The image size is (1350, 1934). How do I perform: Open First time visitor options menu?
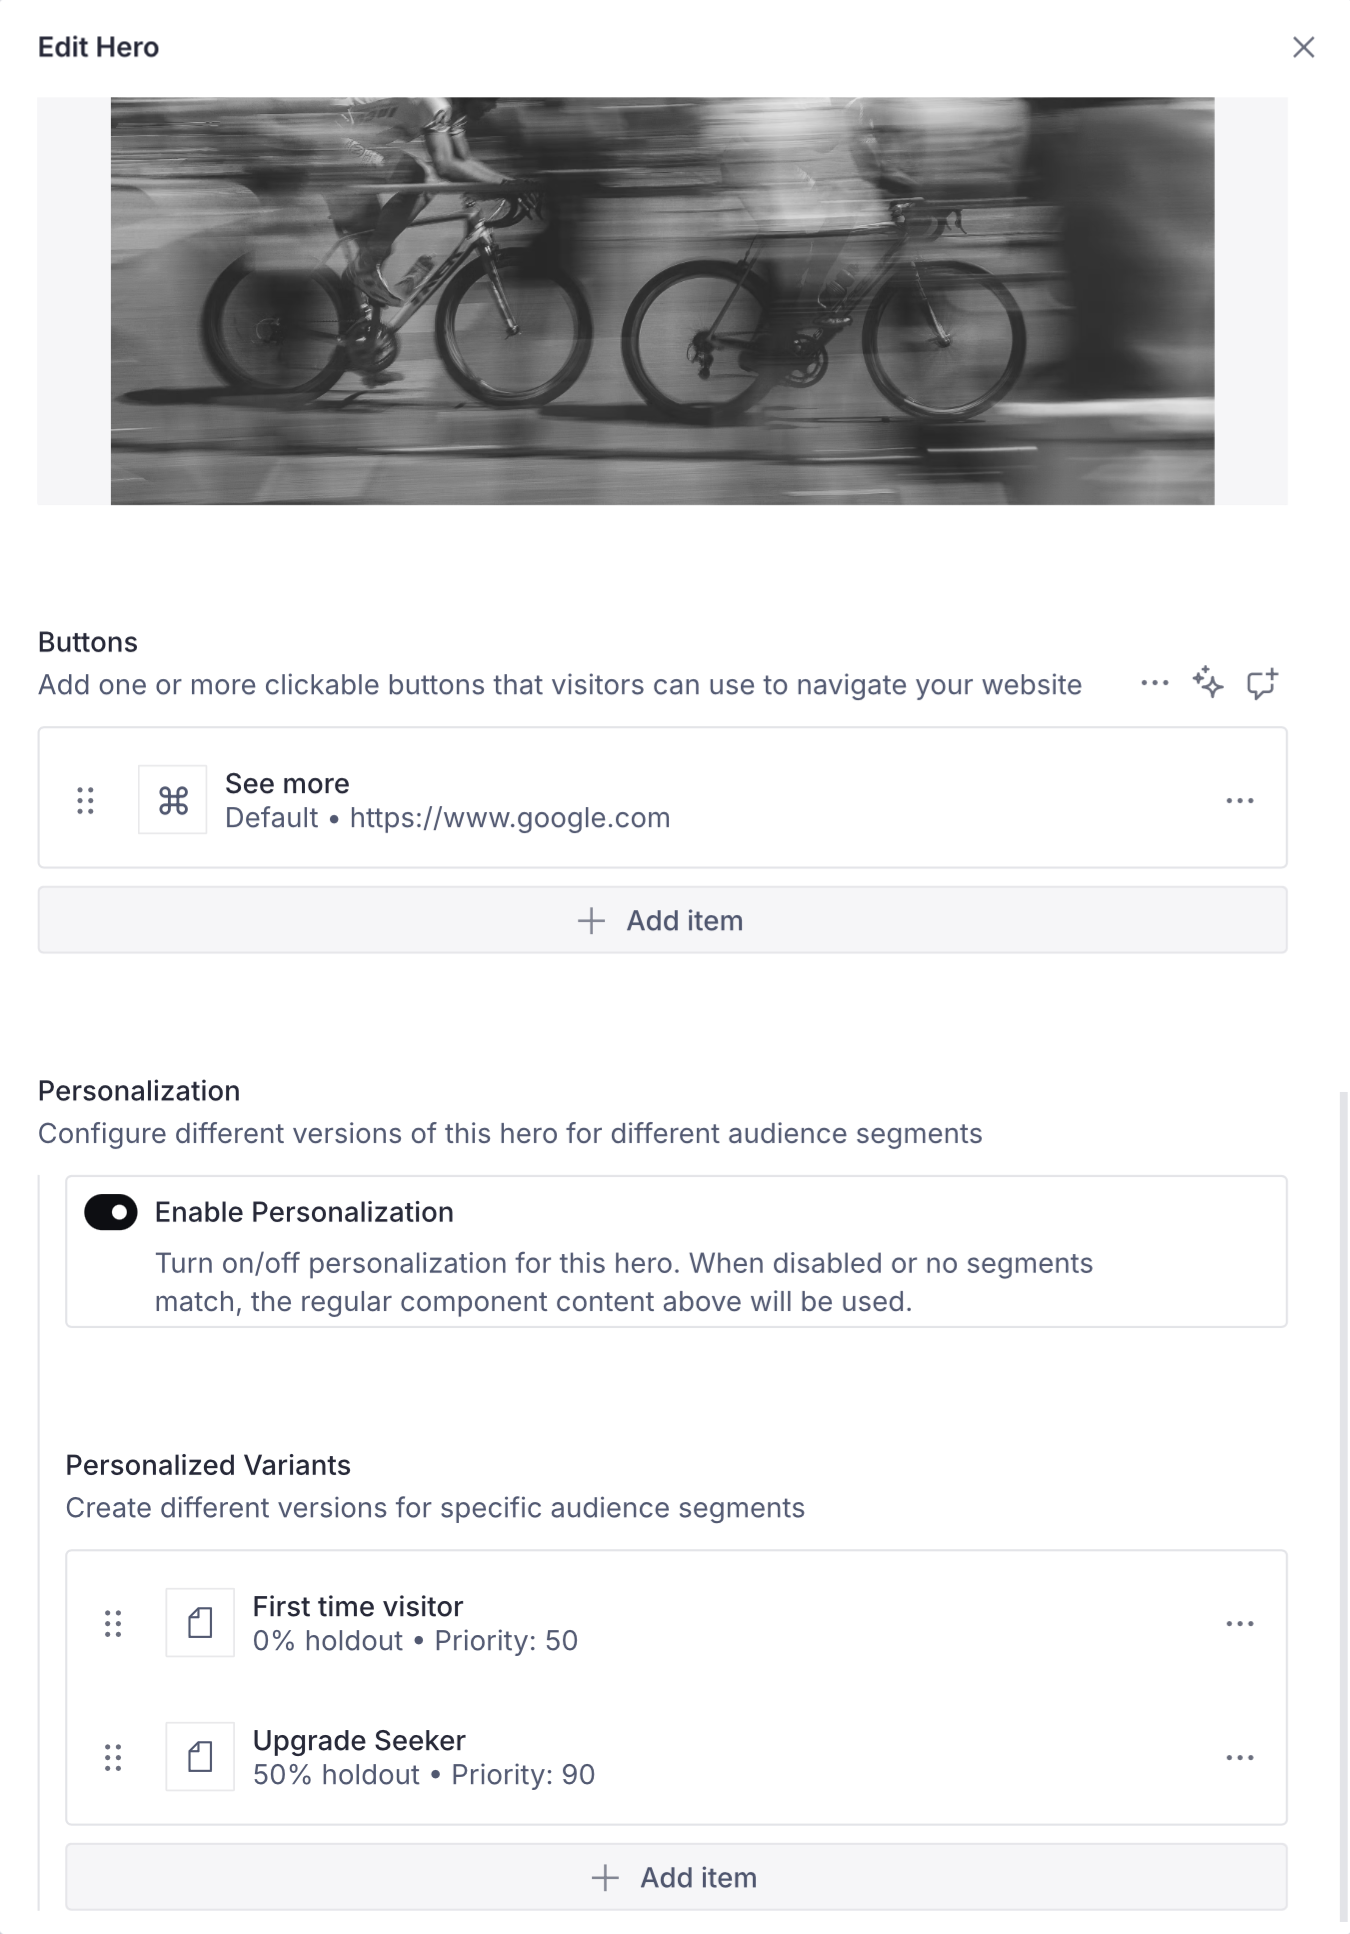pyautogui.click(x=1239, y=1623)
